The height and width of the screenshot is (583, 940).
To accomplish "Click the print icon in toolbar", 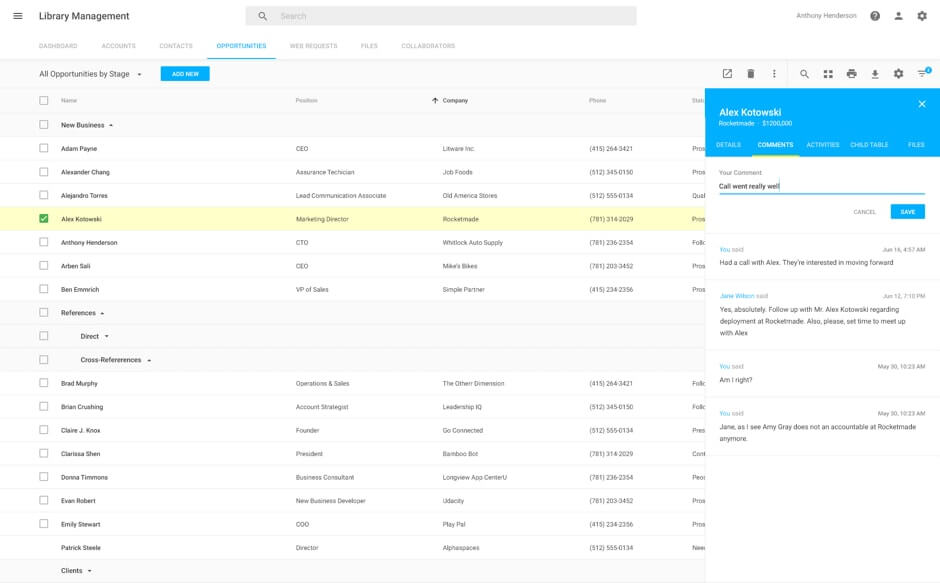I will click(x=851, y=74).
